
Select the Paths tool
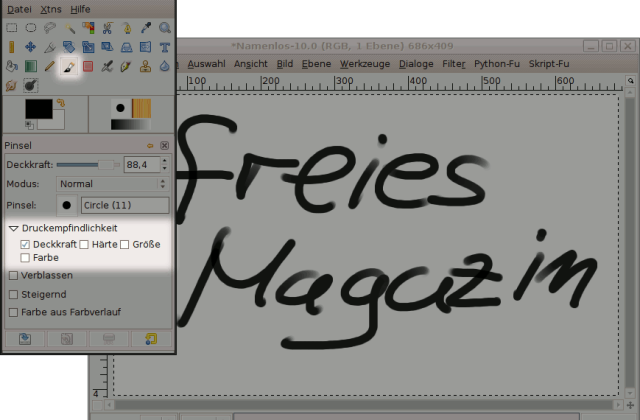pos(126,28)
